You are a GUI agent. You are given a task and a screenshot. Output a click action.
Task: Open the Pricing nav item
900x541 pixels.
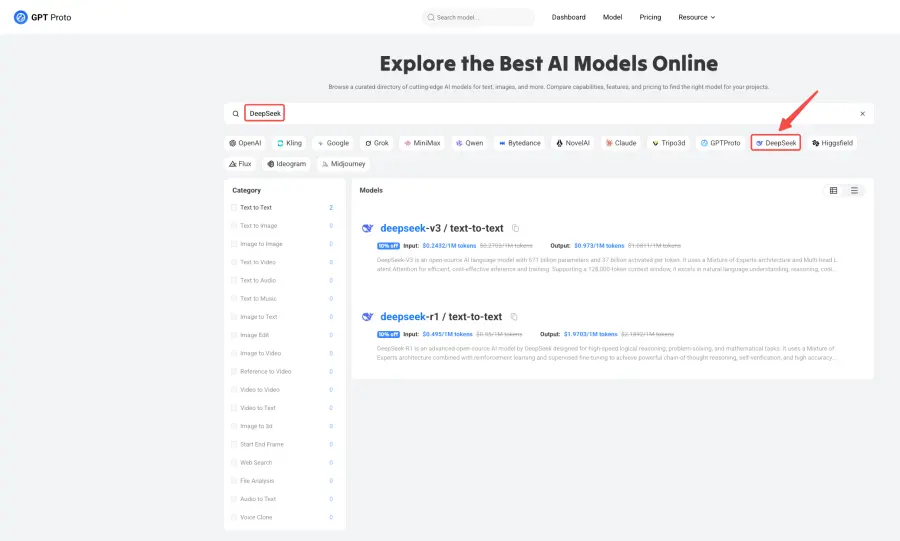(x=650, y=17)
